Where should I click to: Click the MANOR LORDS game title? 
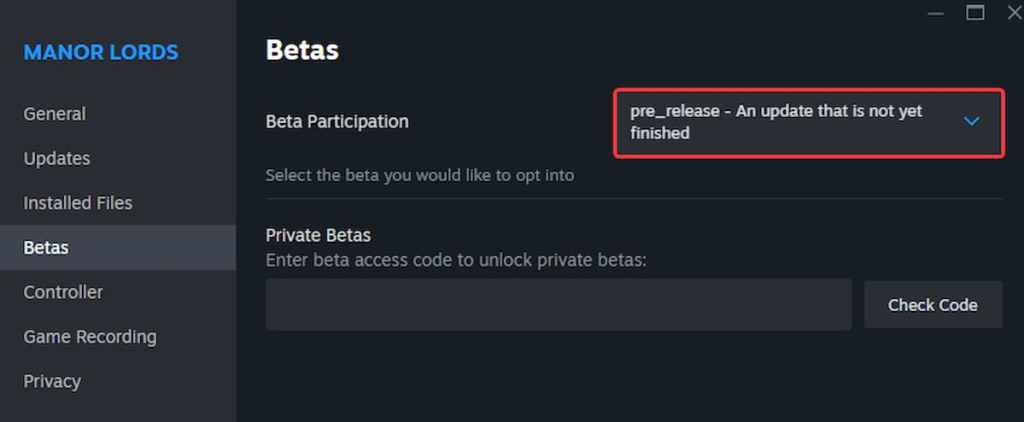point(101,52)
